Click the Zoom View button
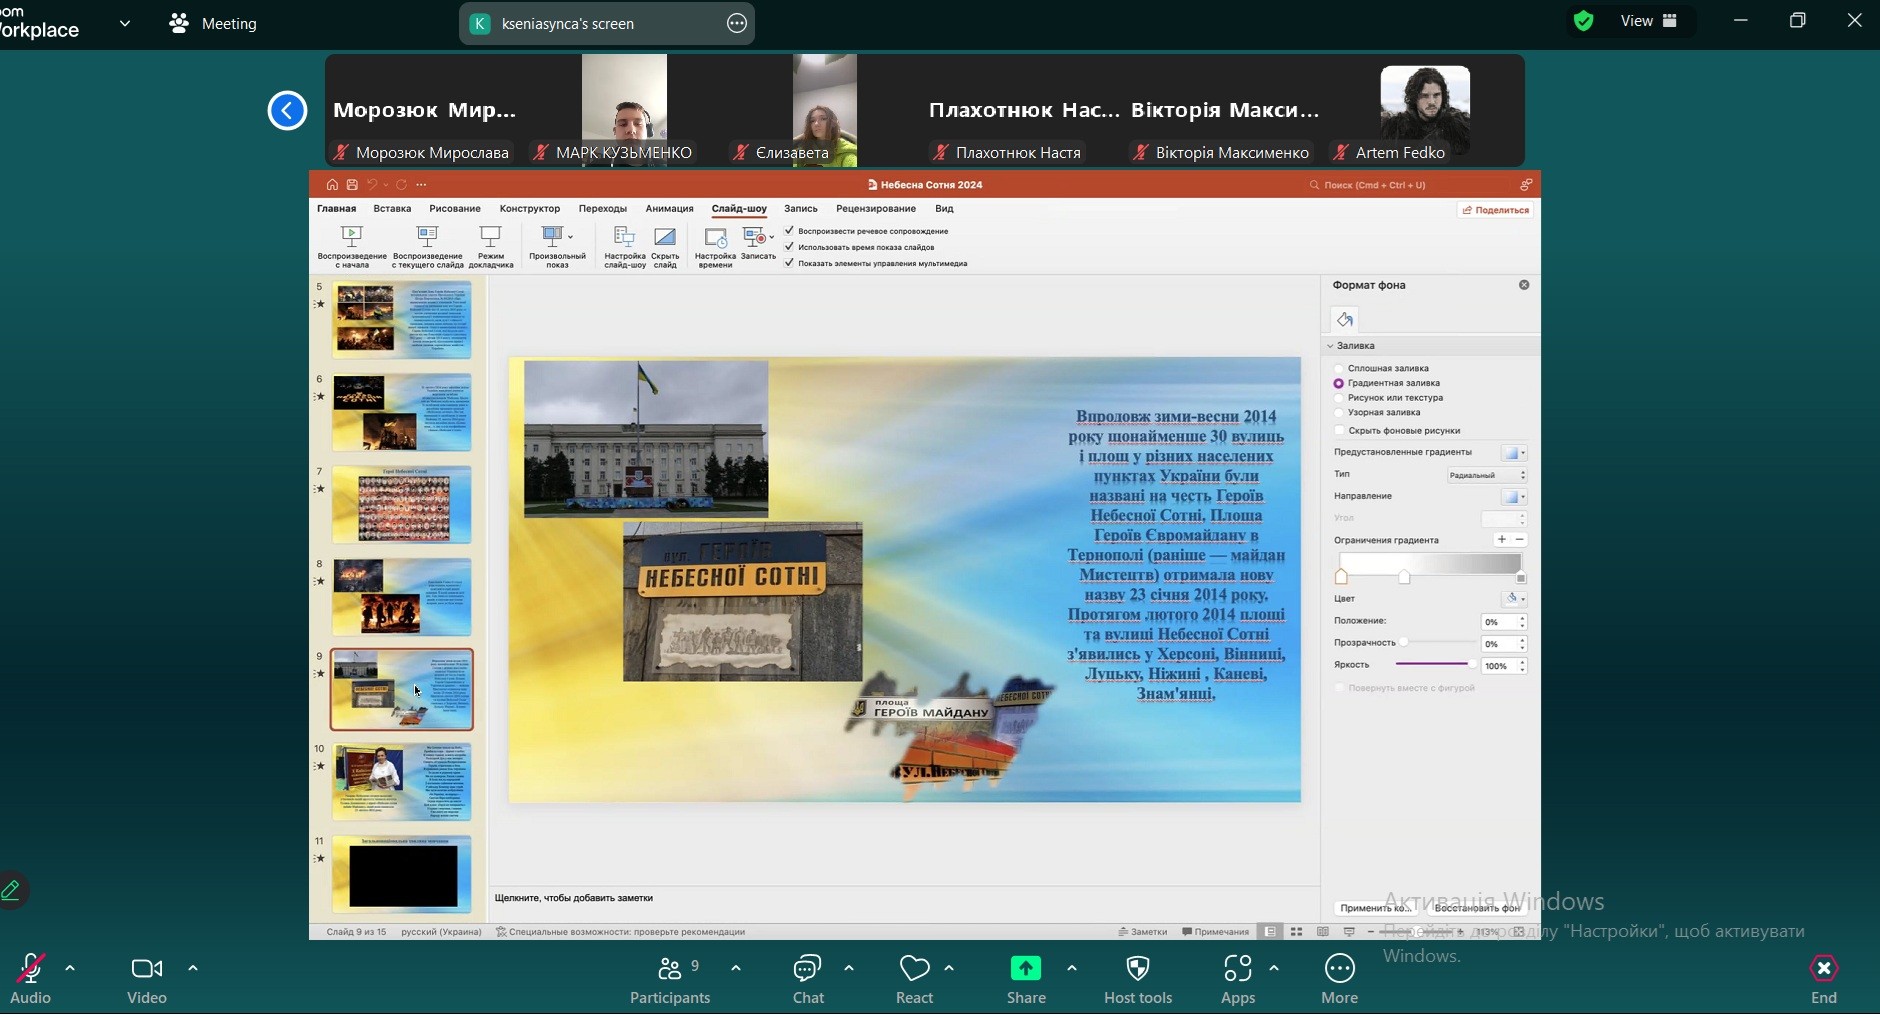Image resolution: width=1880 pixels, height=1020 pixels. point(1648,21)
